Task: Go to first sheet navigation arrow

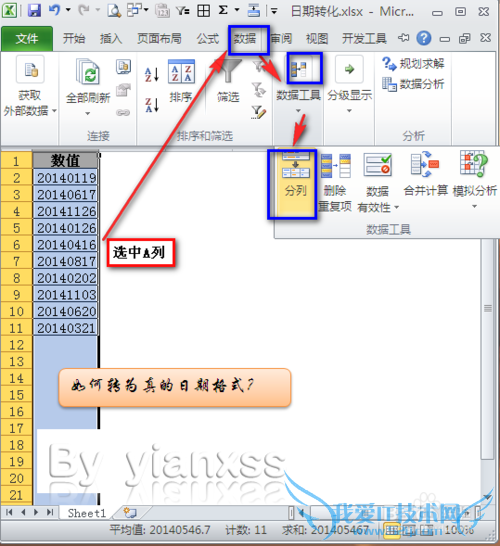Action: (9, 512)
